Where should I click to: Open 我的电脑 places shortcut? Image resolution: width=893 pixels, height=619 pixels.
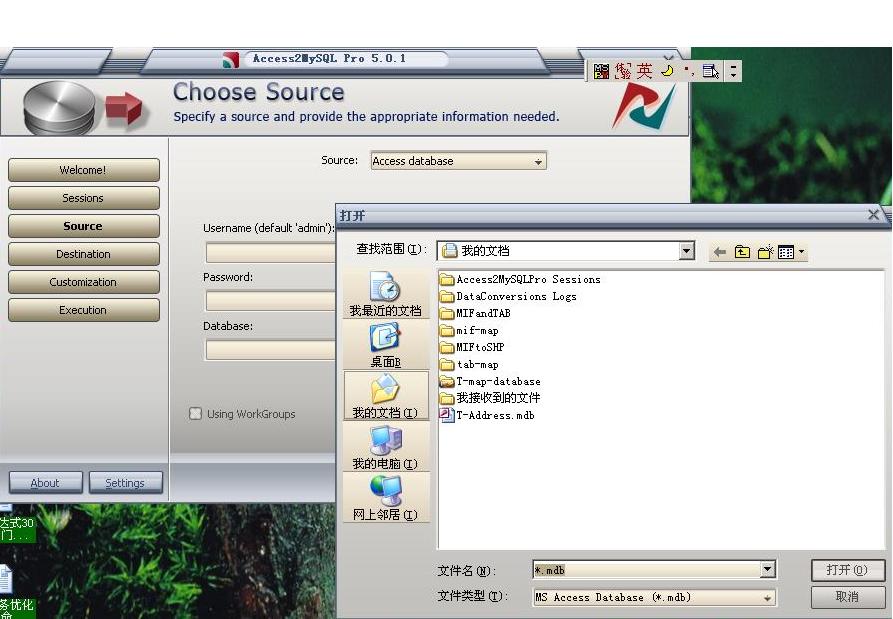pos(386,447)
